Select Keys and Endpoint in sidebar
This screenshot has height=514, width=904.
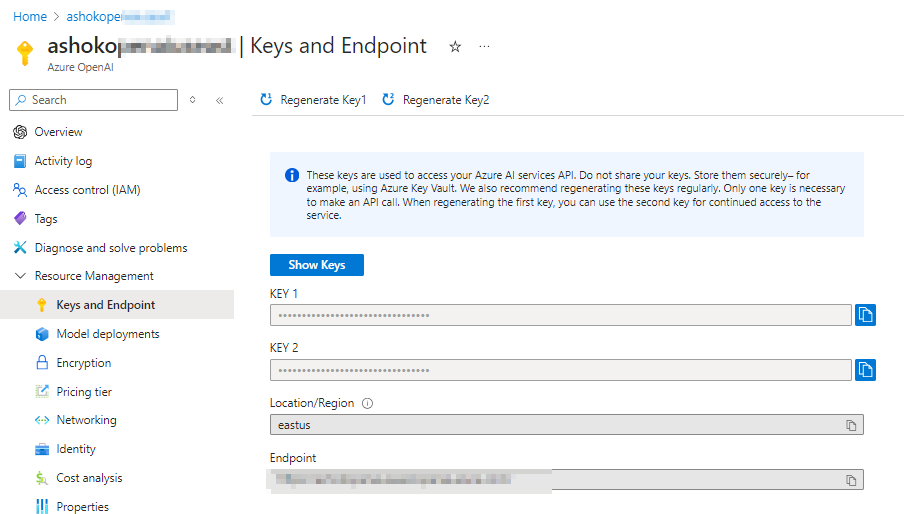117,305
